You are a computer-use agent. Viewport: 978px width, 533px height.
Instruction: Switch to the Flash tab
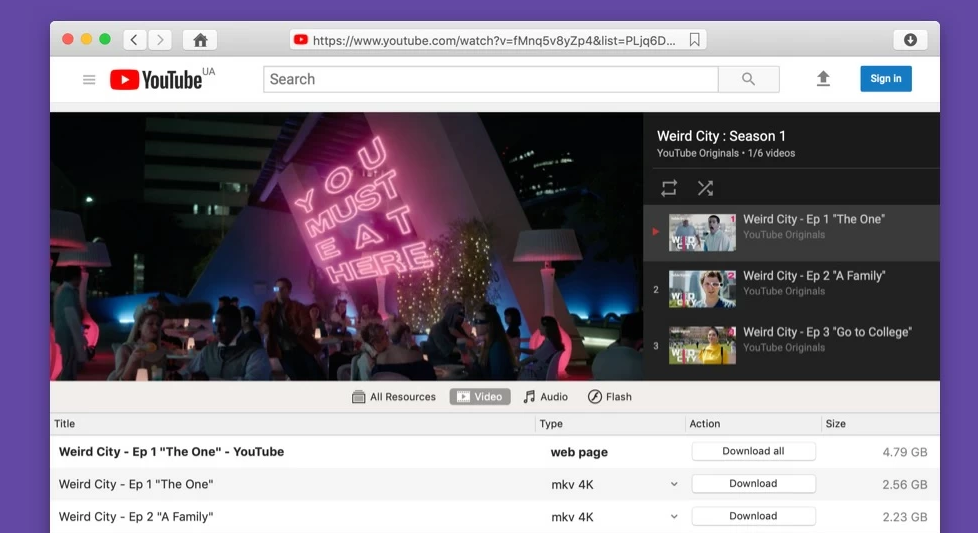pyautogui.click(x=609, y=396)
